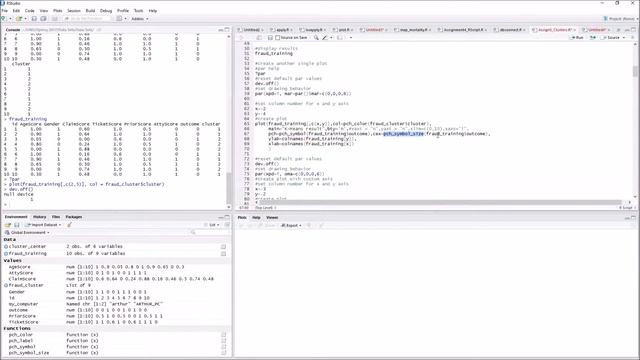Open the Addins dropdown
Viewport: 640px width, 360px height.
point(140,19)
